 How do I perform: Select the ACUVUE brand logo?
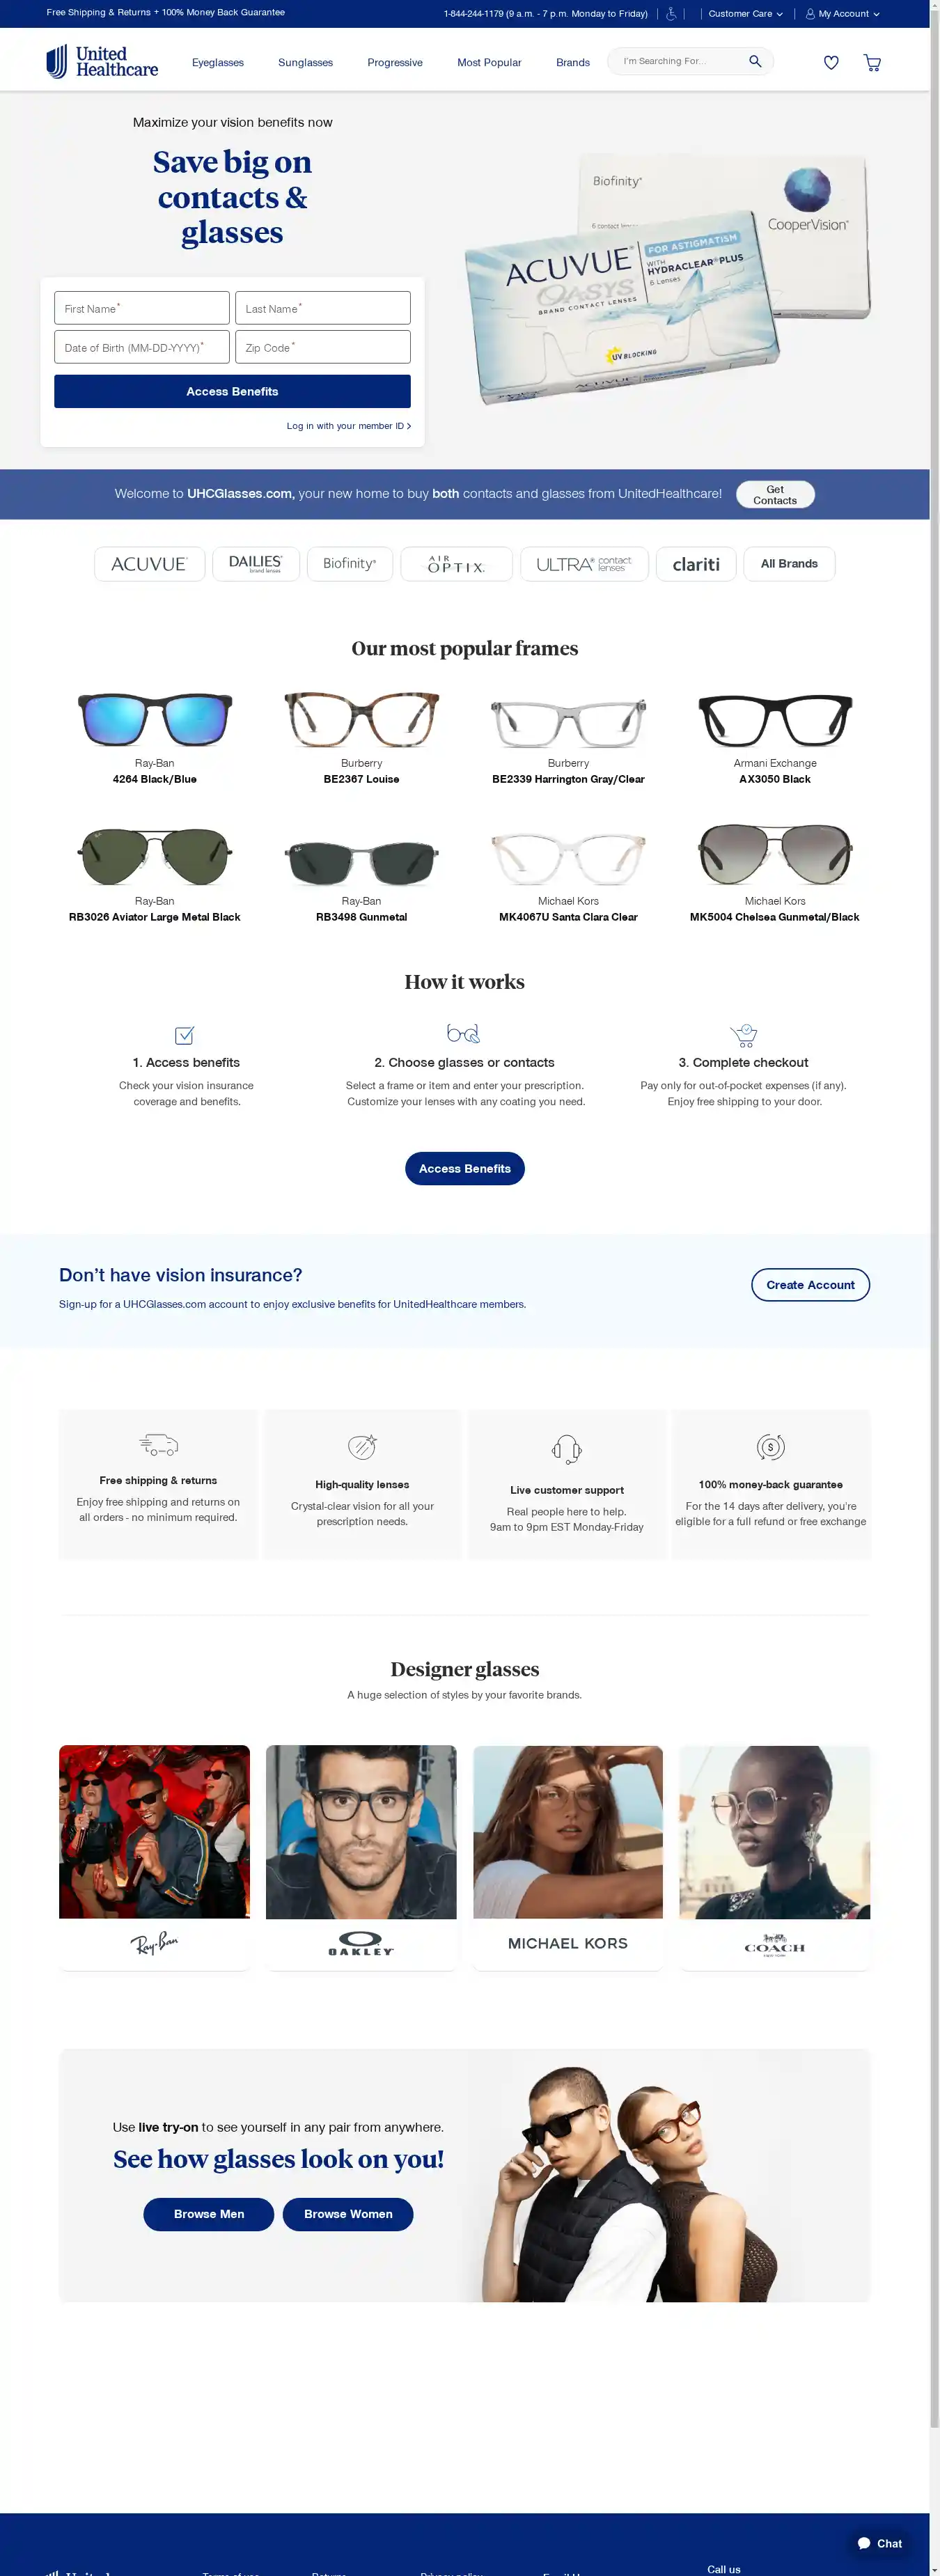149,564
